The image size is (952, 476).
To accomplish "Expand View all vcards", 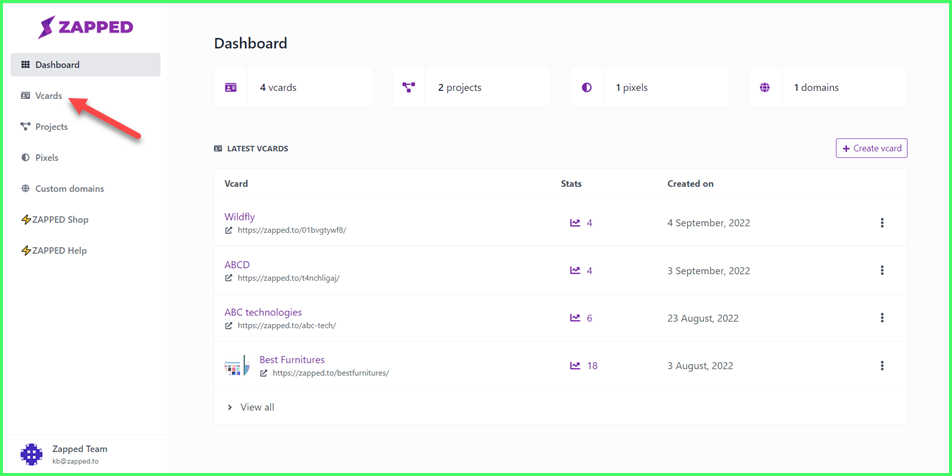I will coord(251,407).
